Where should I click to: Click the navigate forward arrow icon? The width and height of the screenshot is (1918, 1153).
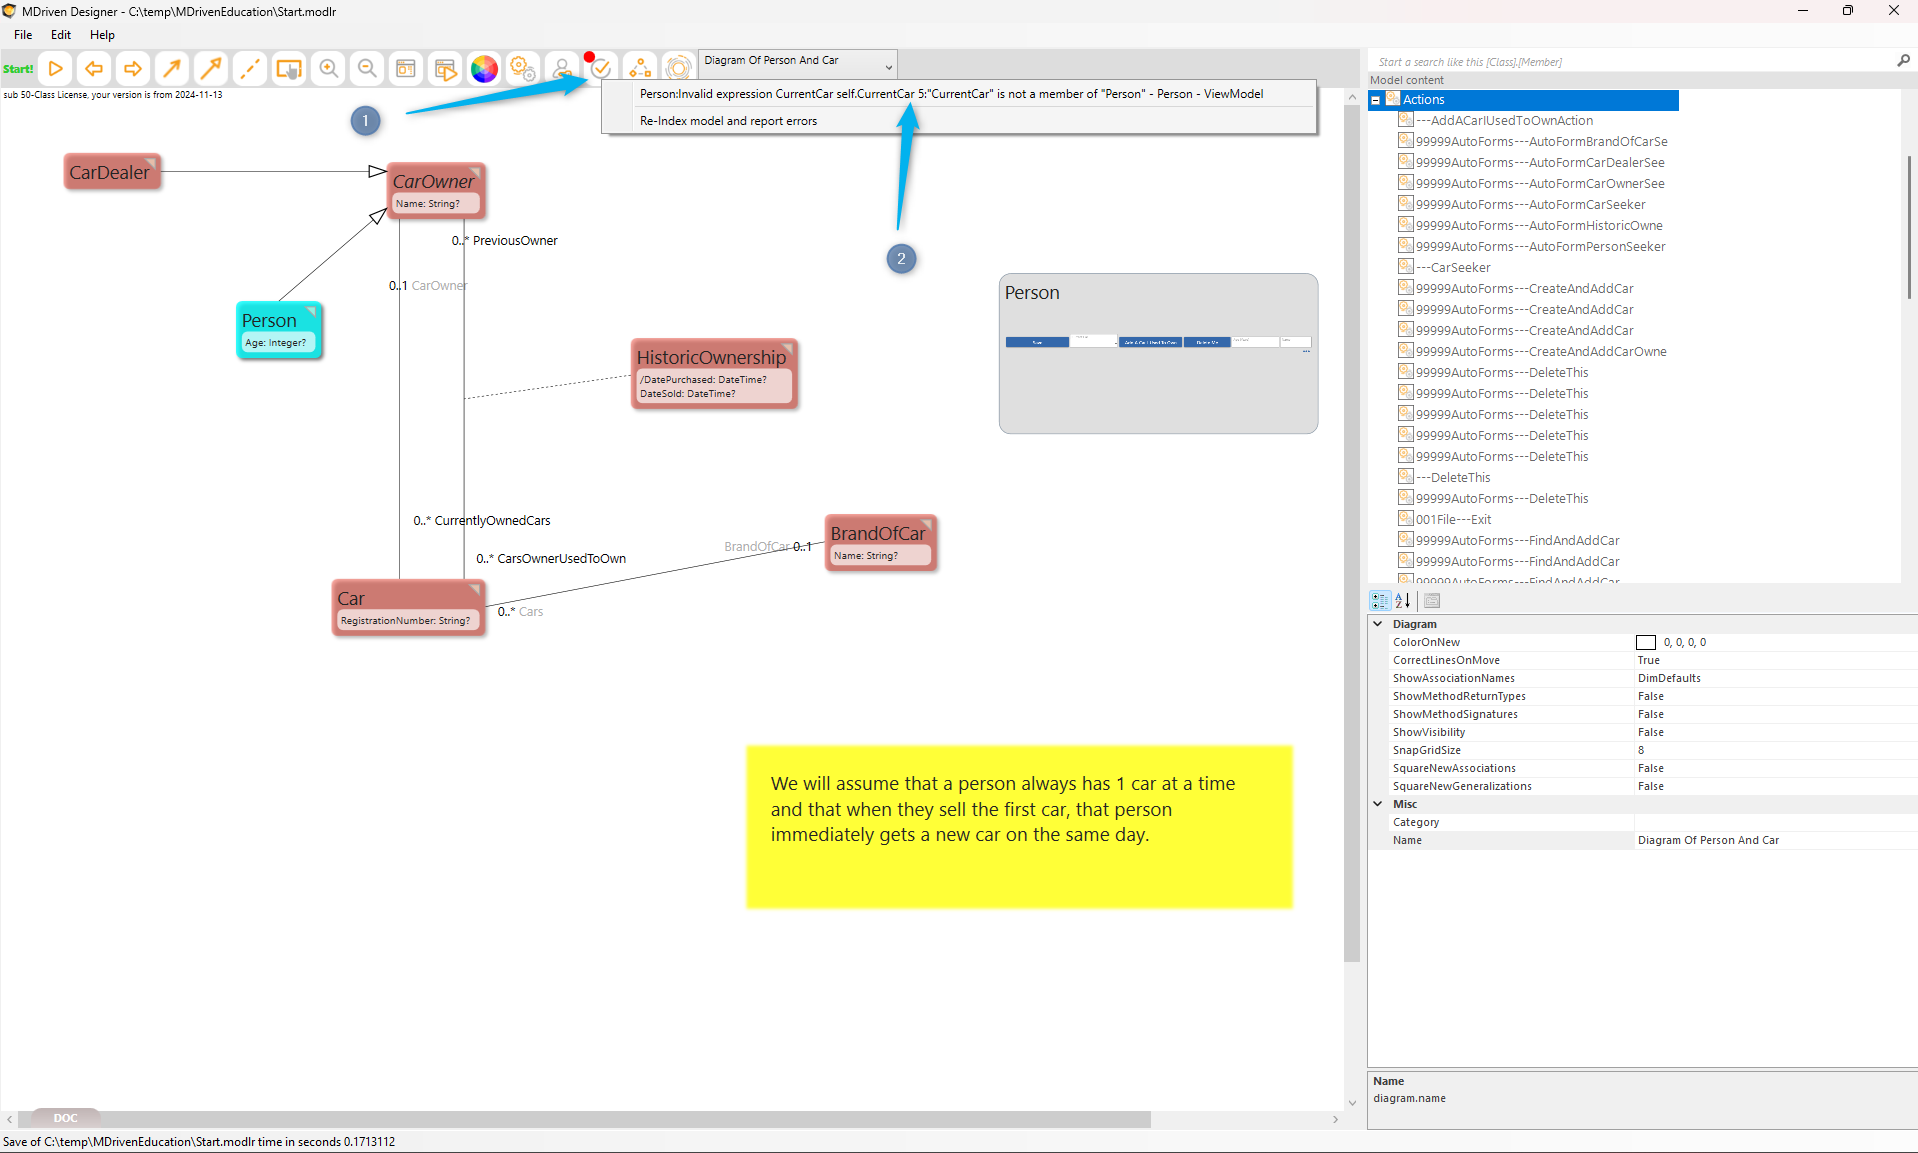pos(132,69)
